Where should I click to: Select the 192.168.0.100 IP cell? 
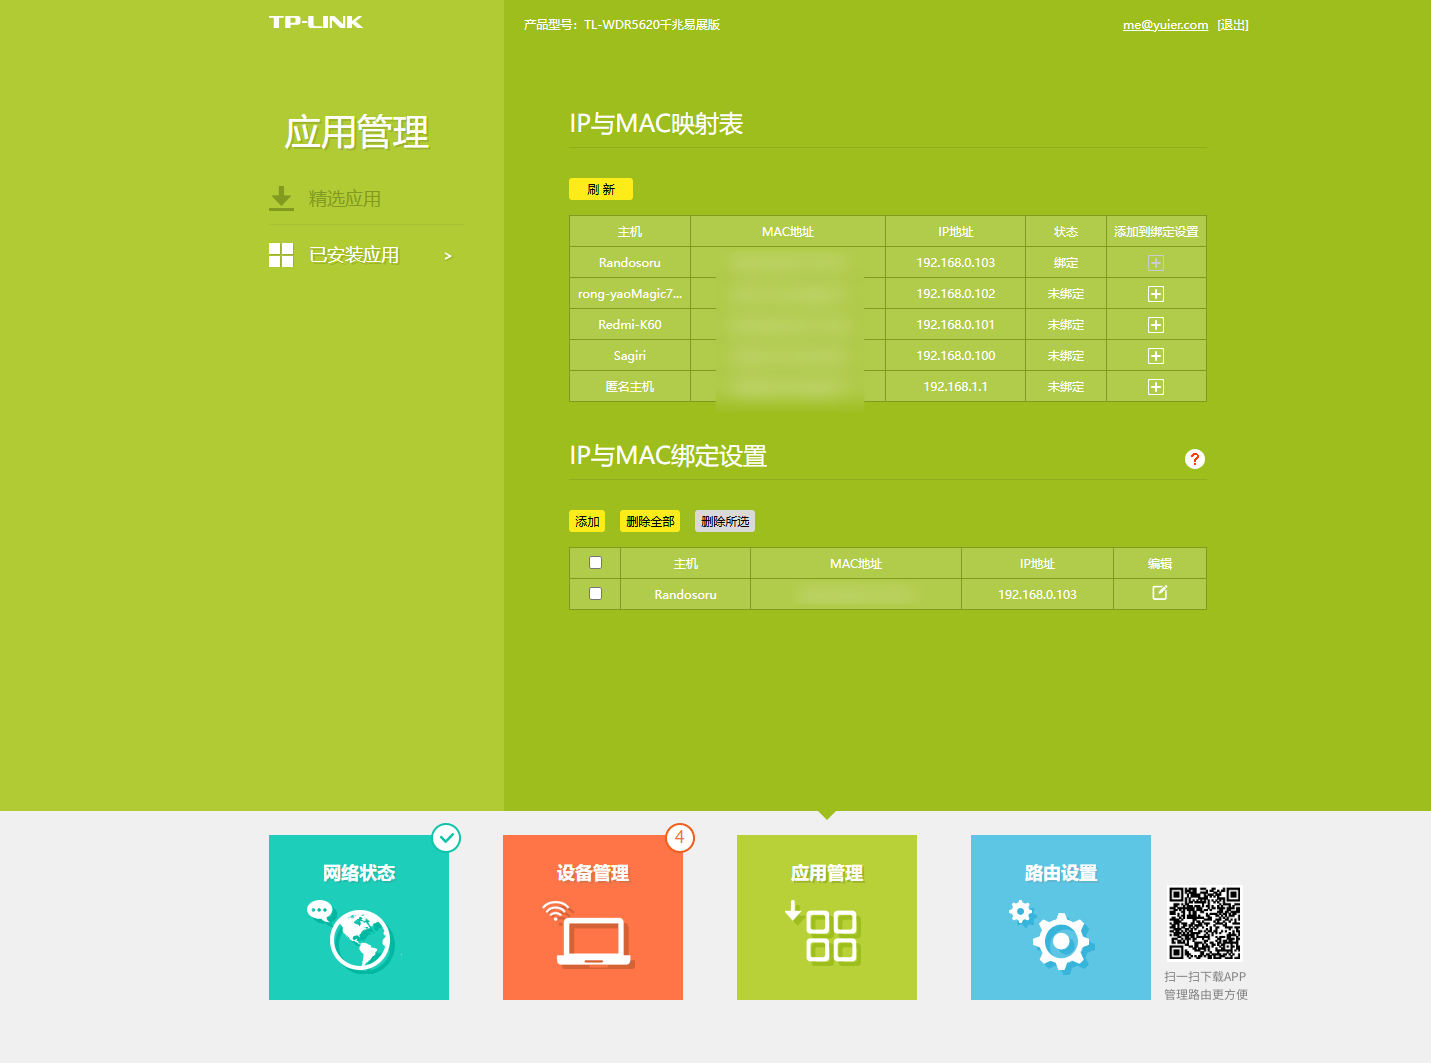[x=956, y=356]
